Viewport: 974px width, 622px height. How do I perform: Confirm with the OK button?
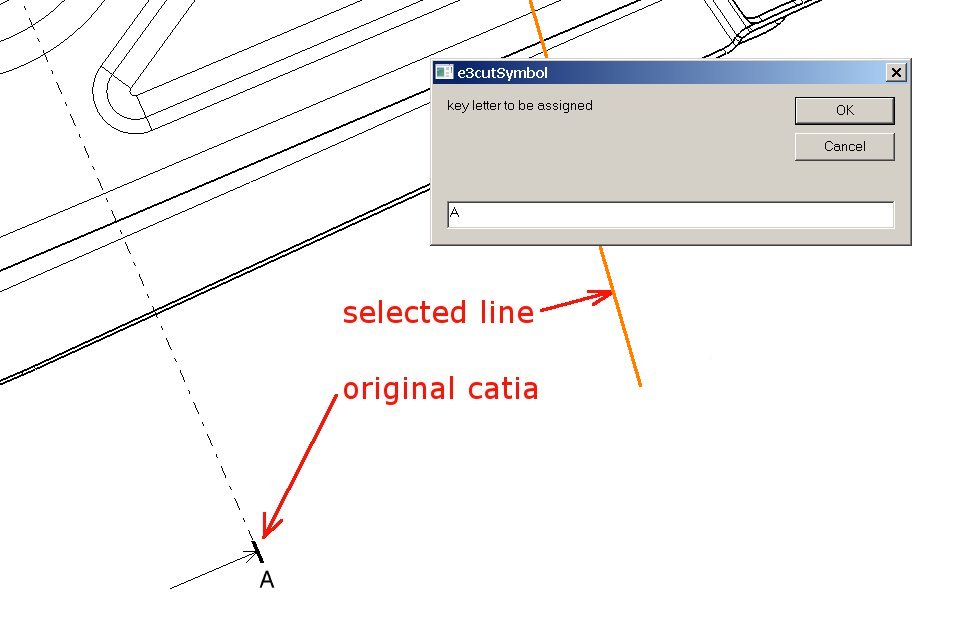(x=844, y=111)
